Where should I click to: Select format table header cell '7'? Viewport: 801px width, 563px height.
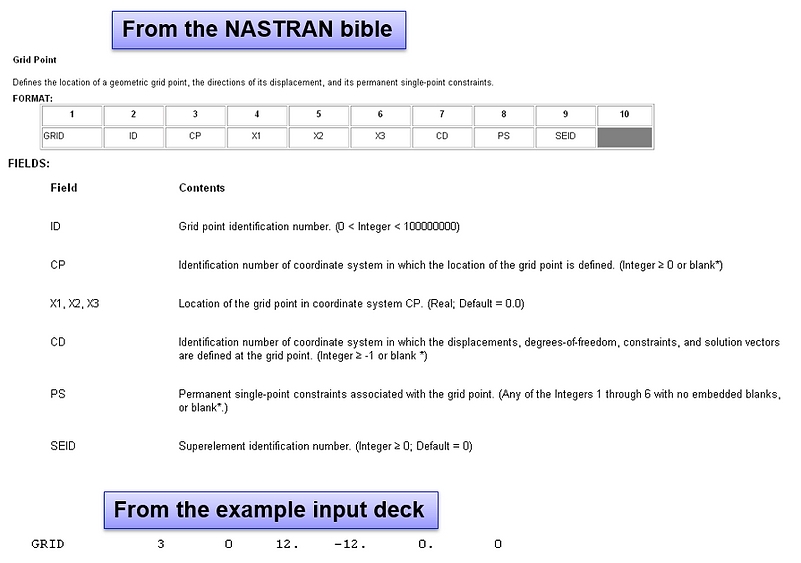pos(442,115)
